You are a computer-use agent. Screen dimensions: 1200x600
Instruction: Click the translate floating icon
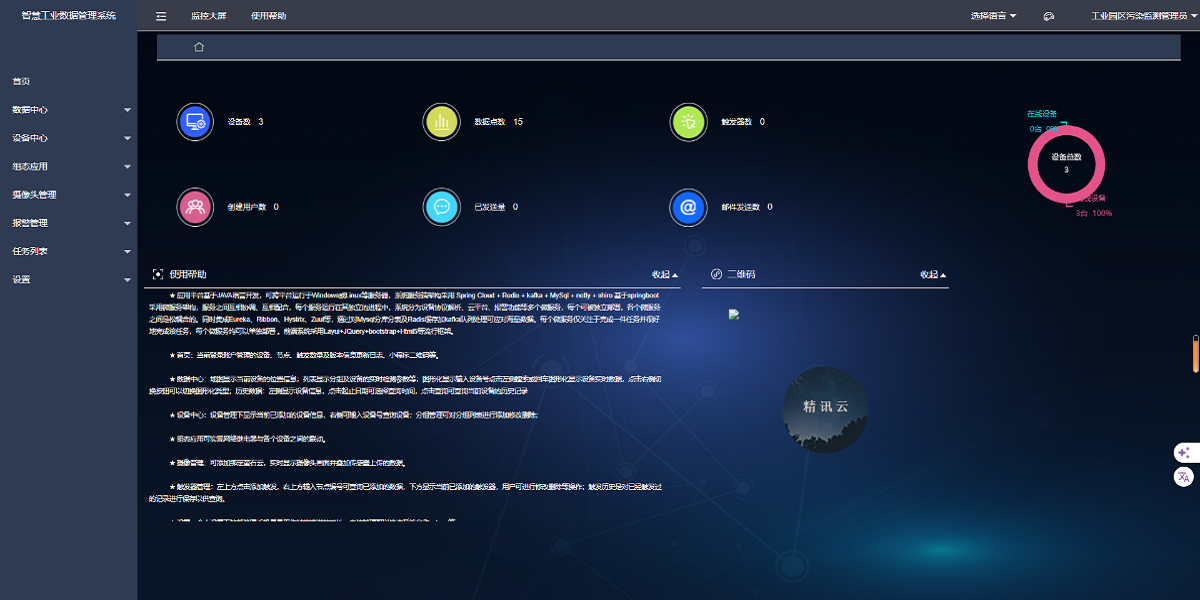point(1184,477)
